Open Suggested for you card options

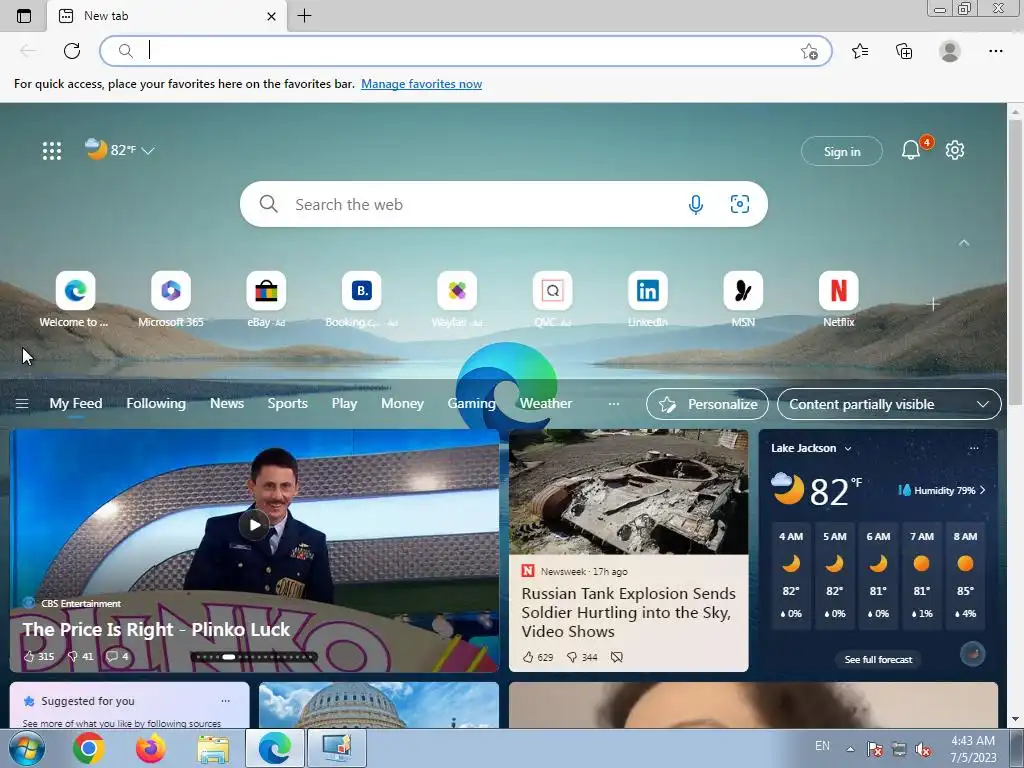tap(225, 701)
